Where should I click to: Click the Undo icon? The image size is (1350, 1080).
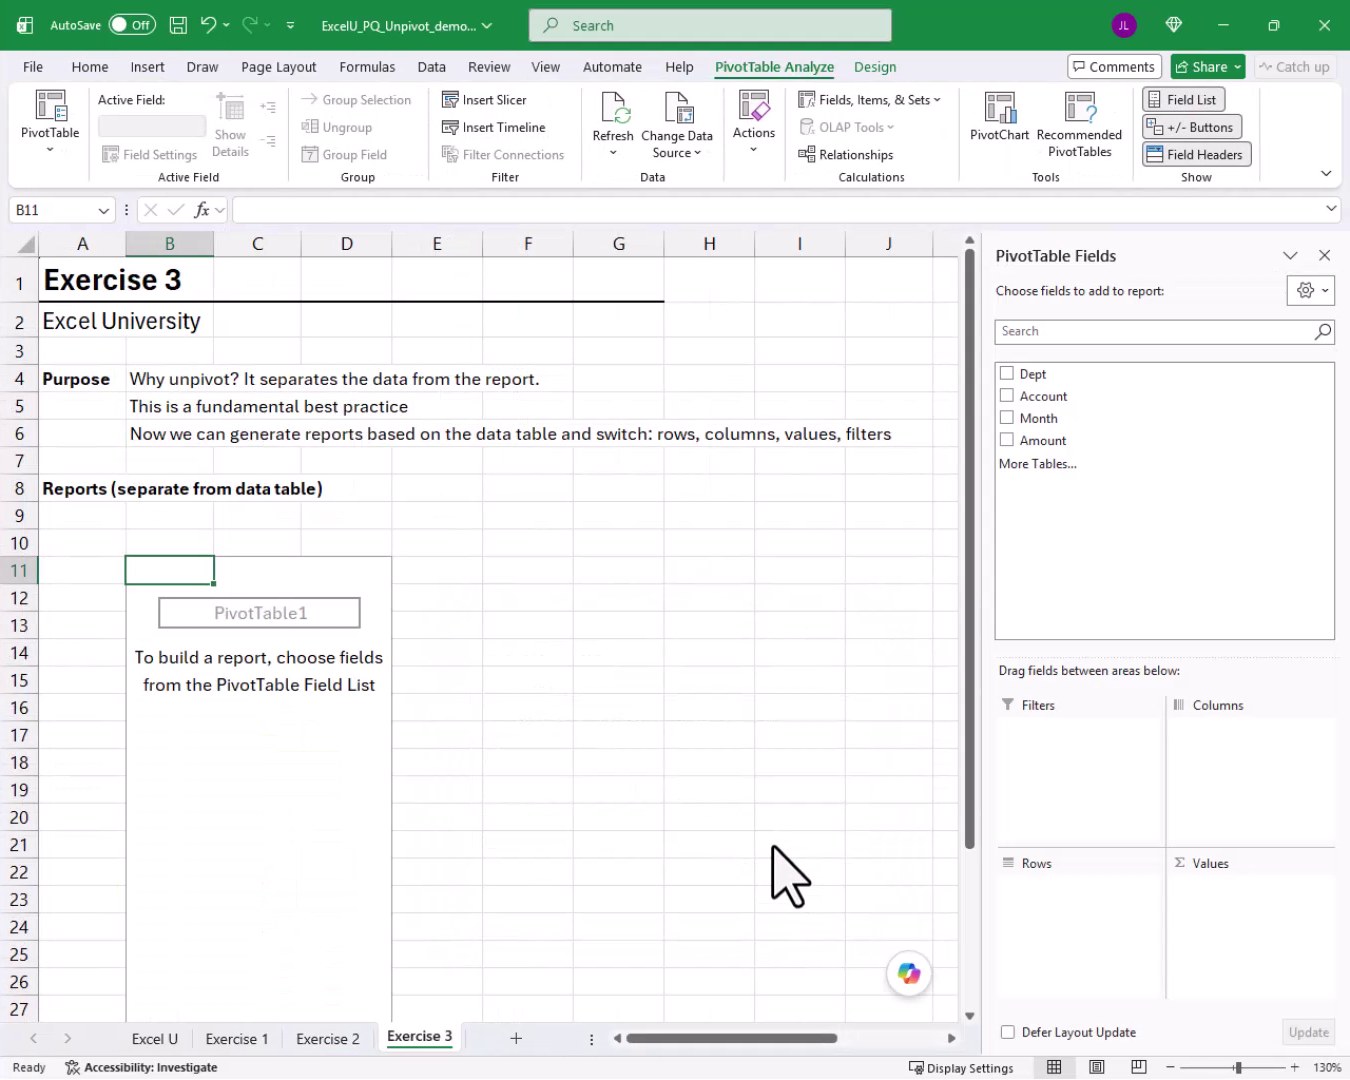(208, 25)
